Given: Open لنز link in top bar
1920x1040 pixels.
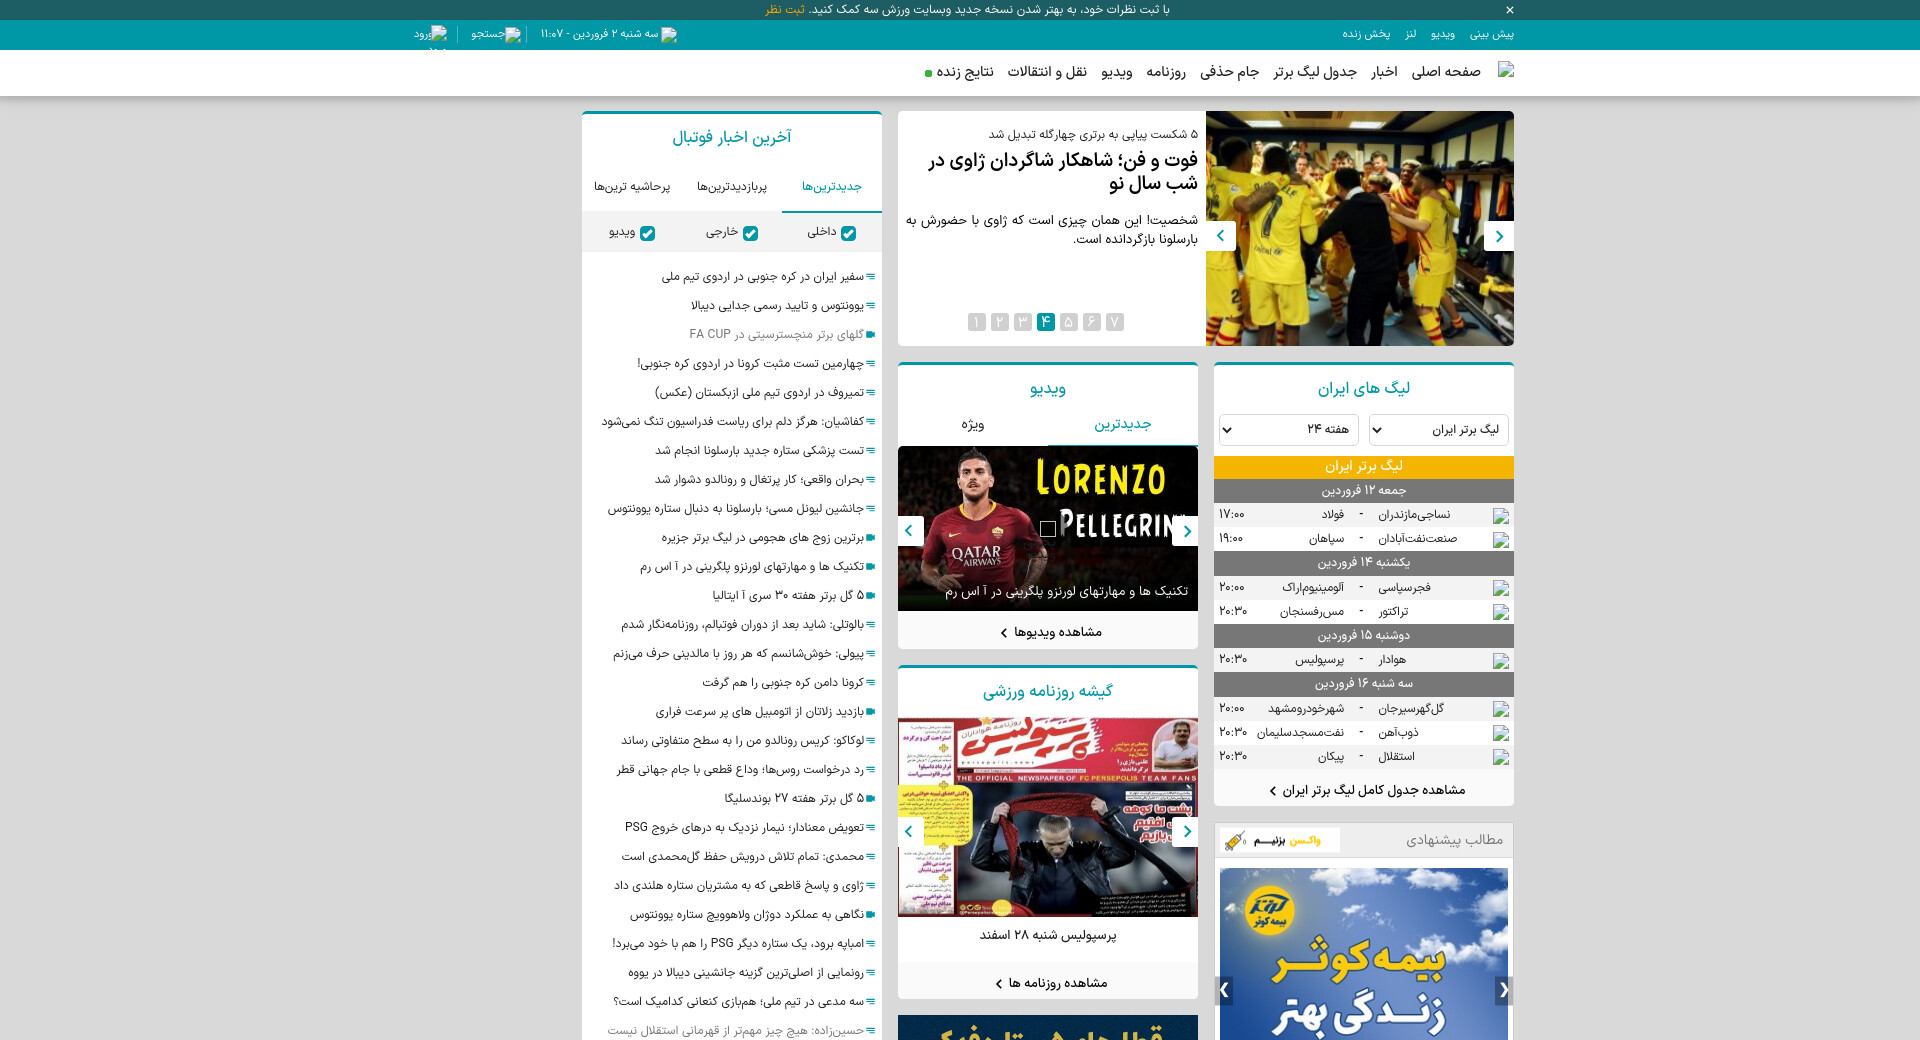Looking at the screenshot, I should pos(1411,34).
